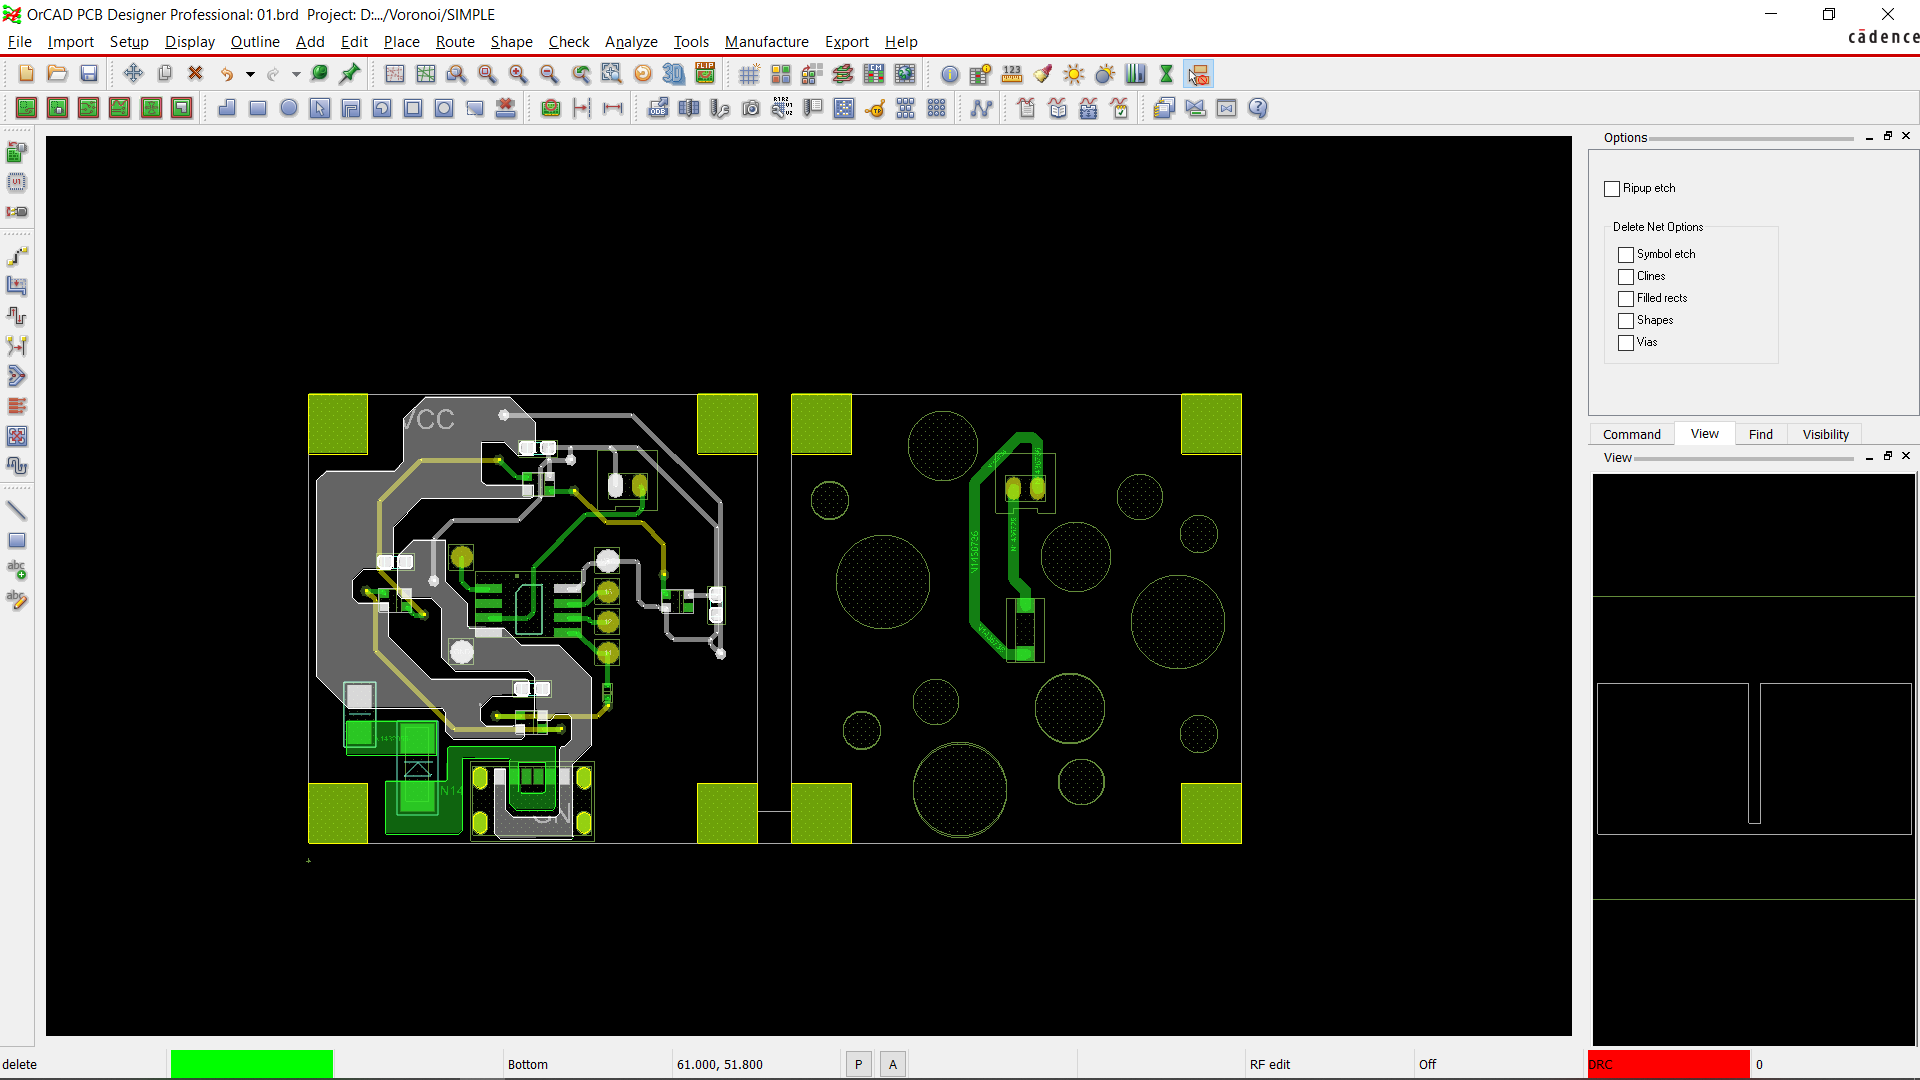Click the Flip design icon
The image size is (1920, 1080).
click(x=705, y=74)
